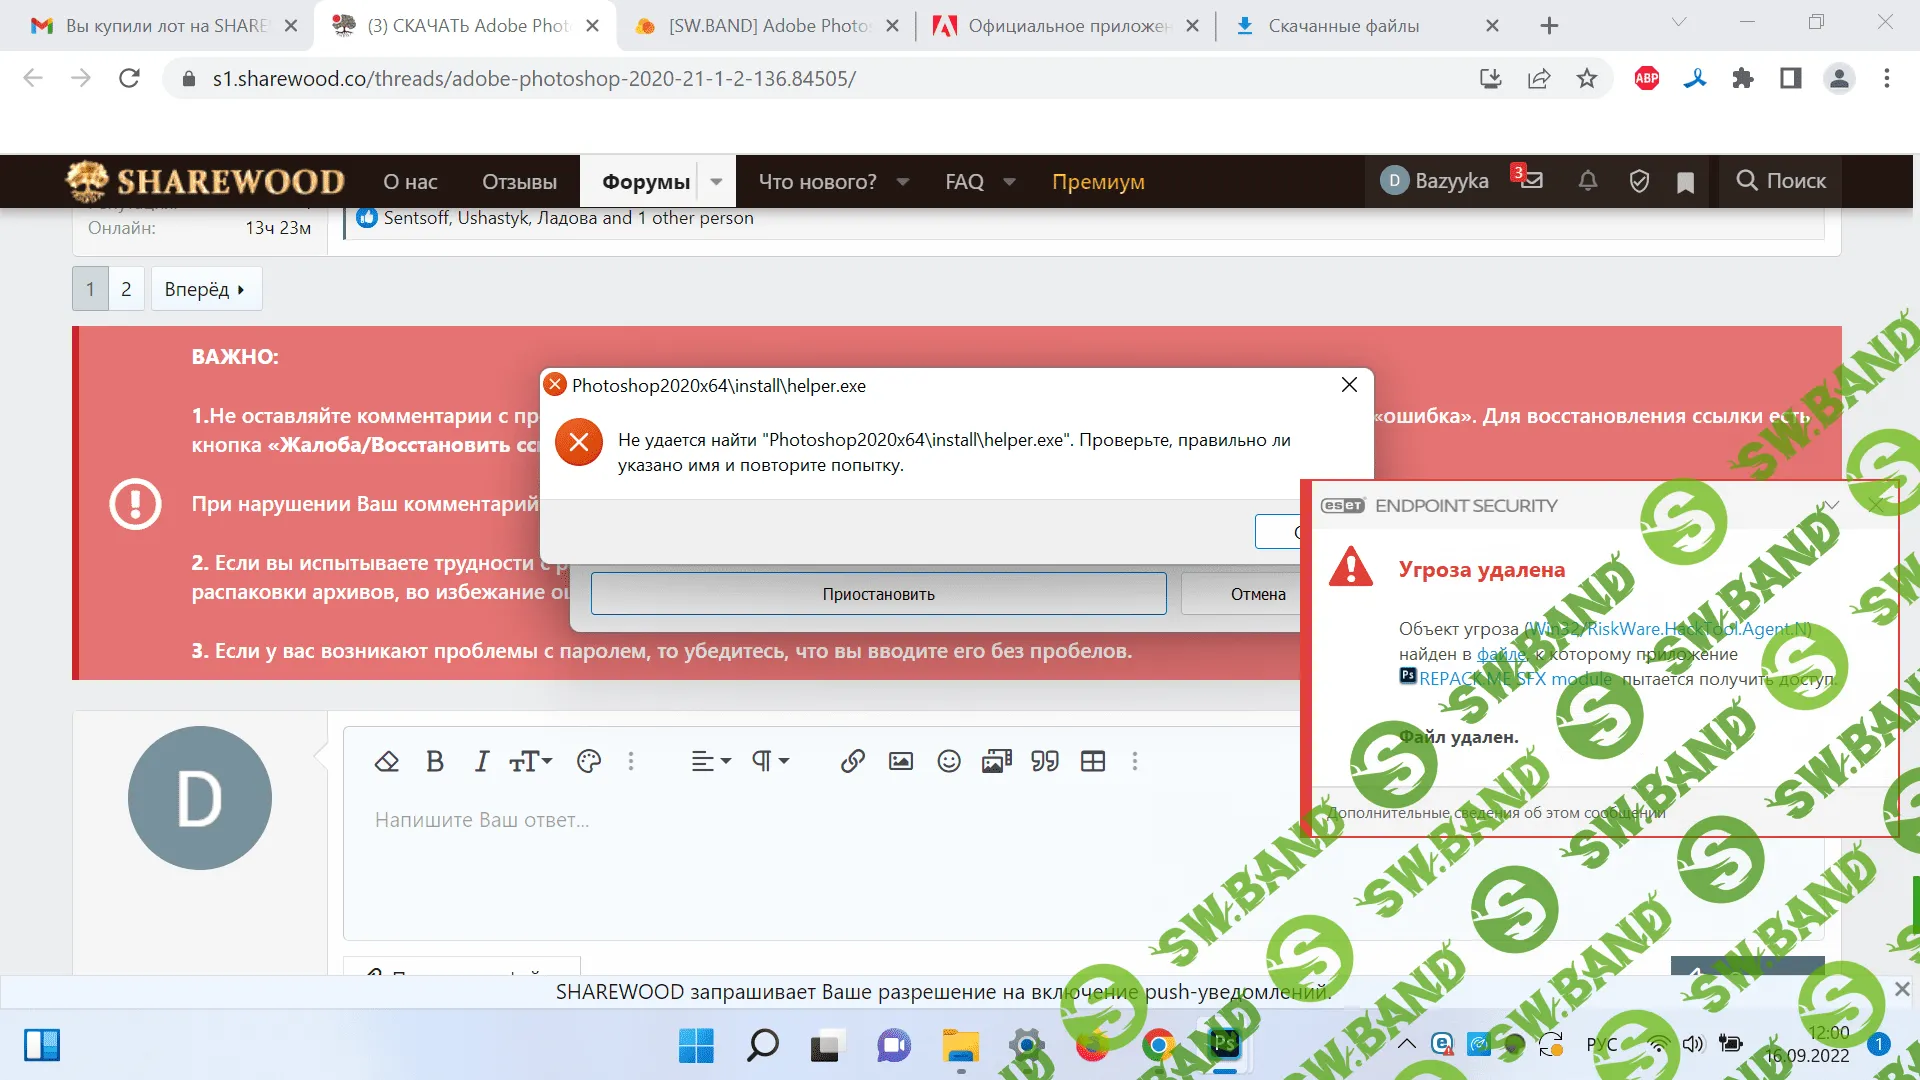Screen dimensions: 1920x1080
Task: Insert a quote block icon
Action: (1045, 762)
